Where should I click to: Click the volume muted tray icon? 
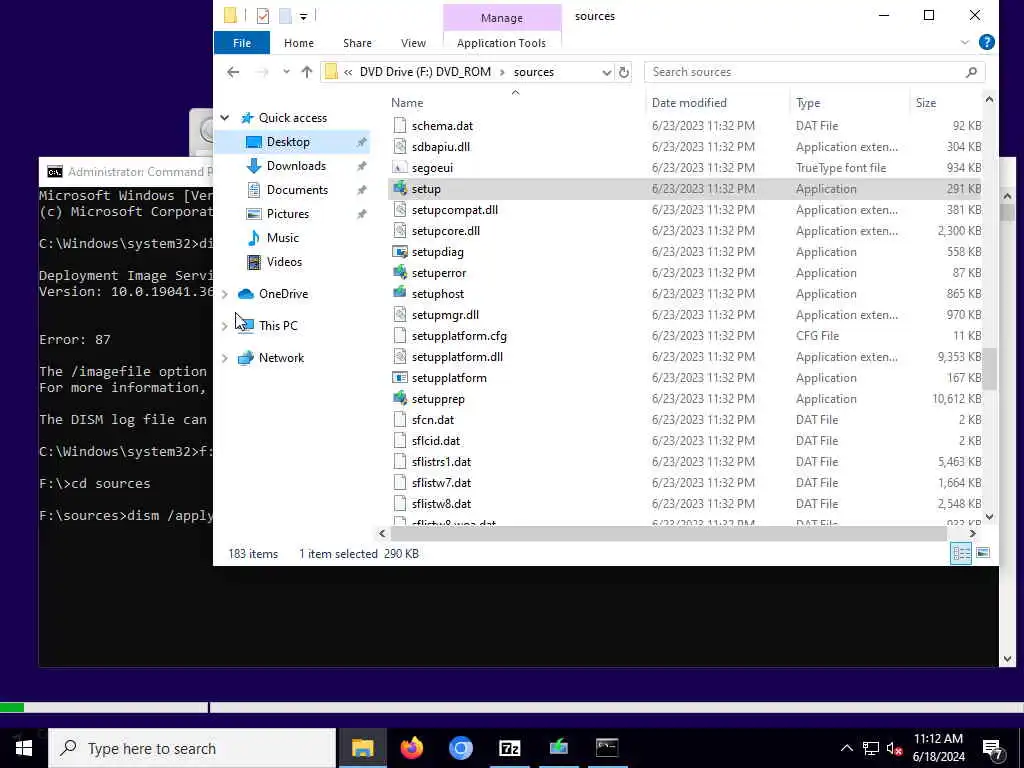(x=894, y=748)
